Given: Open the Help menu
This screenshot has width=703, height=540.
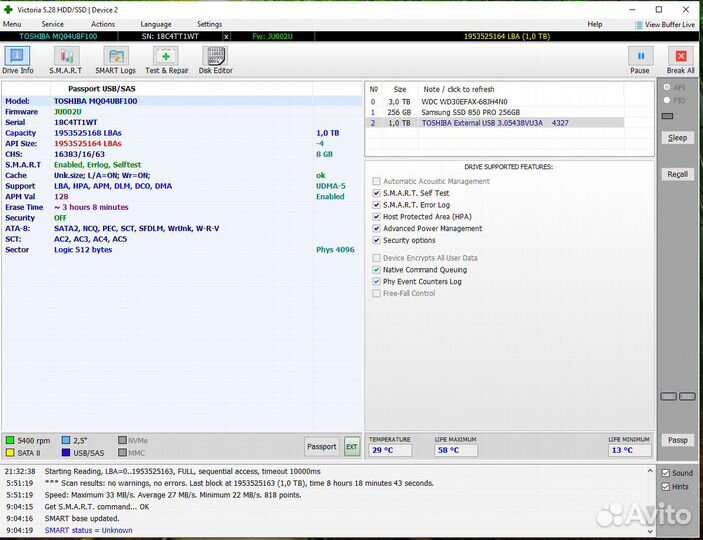Looking at the screenshot, I should (x=594, y=24).
